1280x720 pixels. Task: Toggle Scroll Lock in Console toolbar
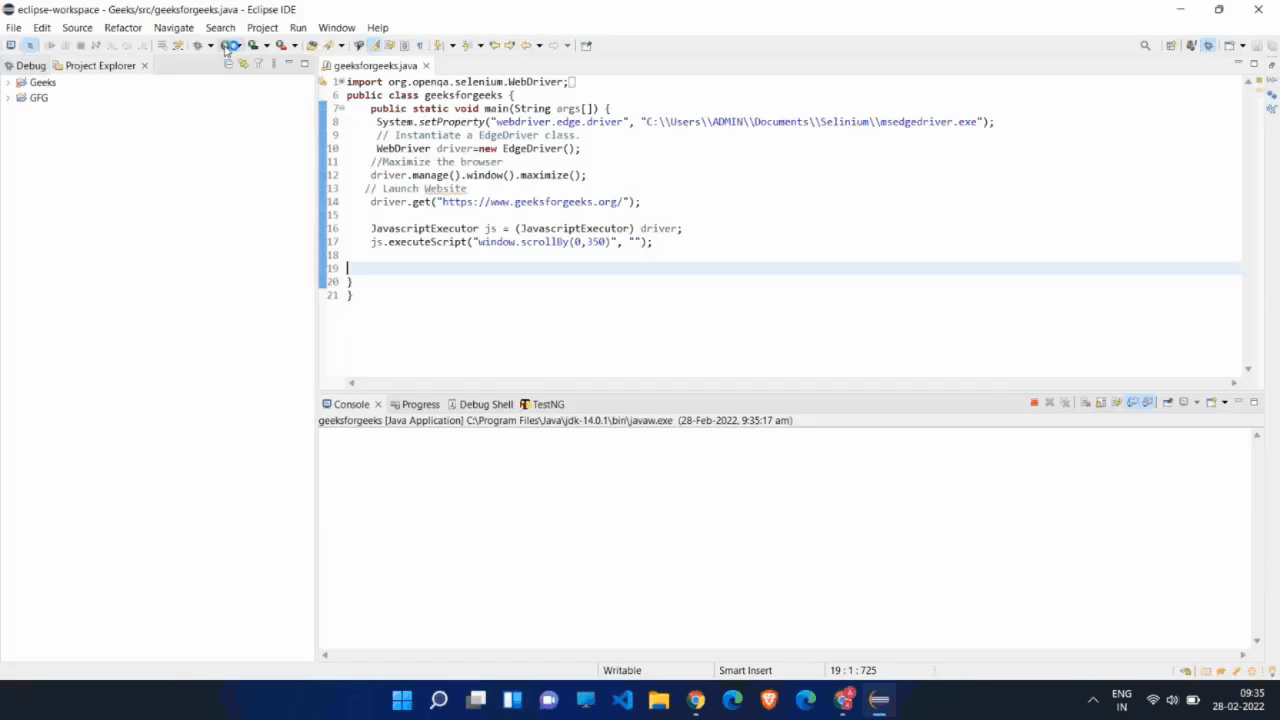1101,402
